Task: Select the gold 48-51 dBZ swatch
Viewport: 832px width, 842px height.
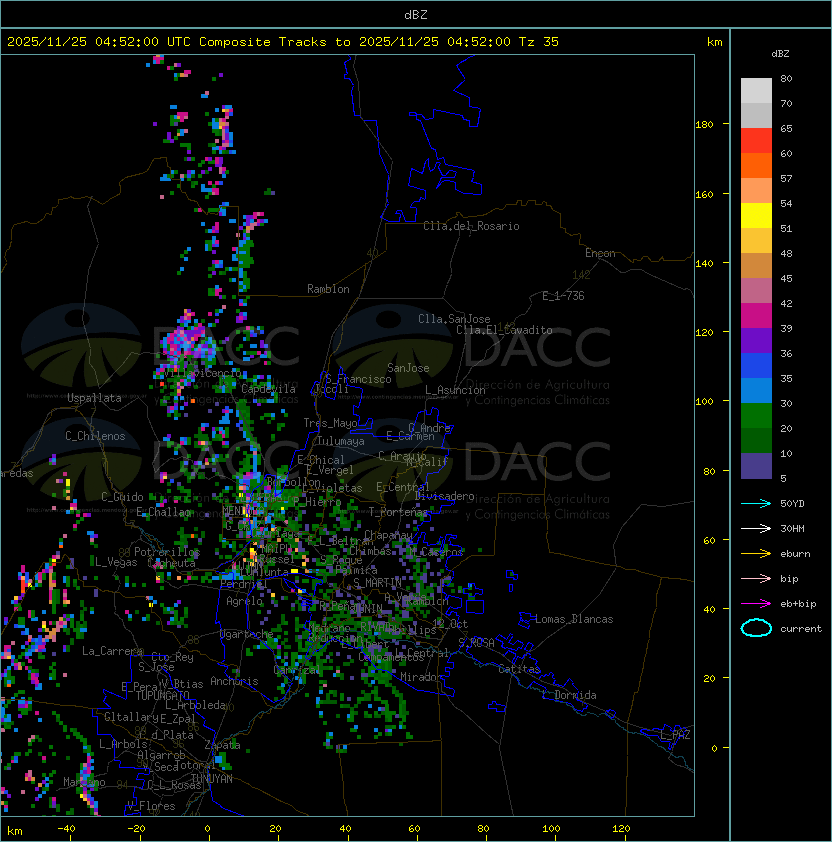Action: (756, 241)
